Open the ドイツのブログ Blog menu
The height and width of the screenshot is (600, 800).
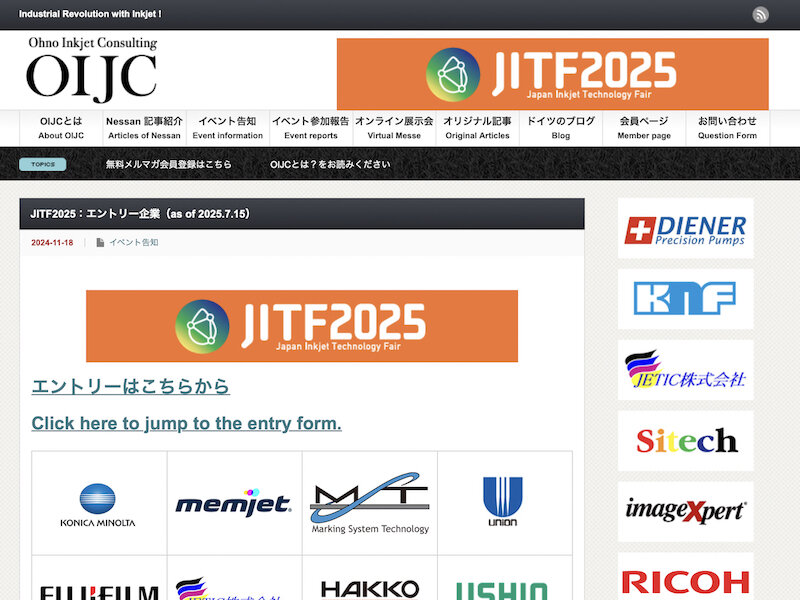(561, 128)
